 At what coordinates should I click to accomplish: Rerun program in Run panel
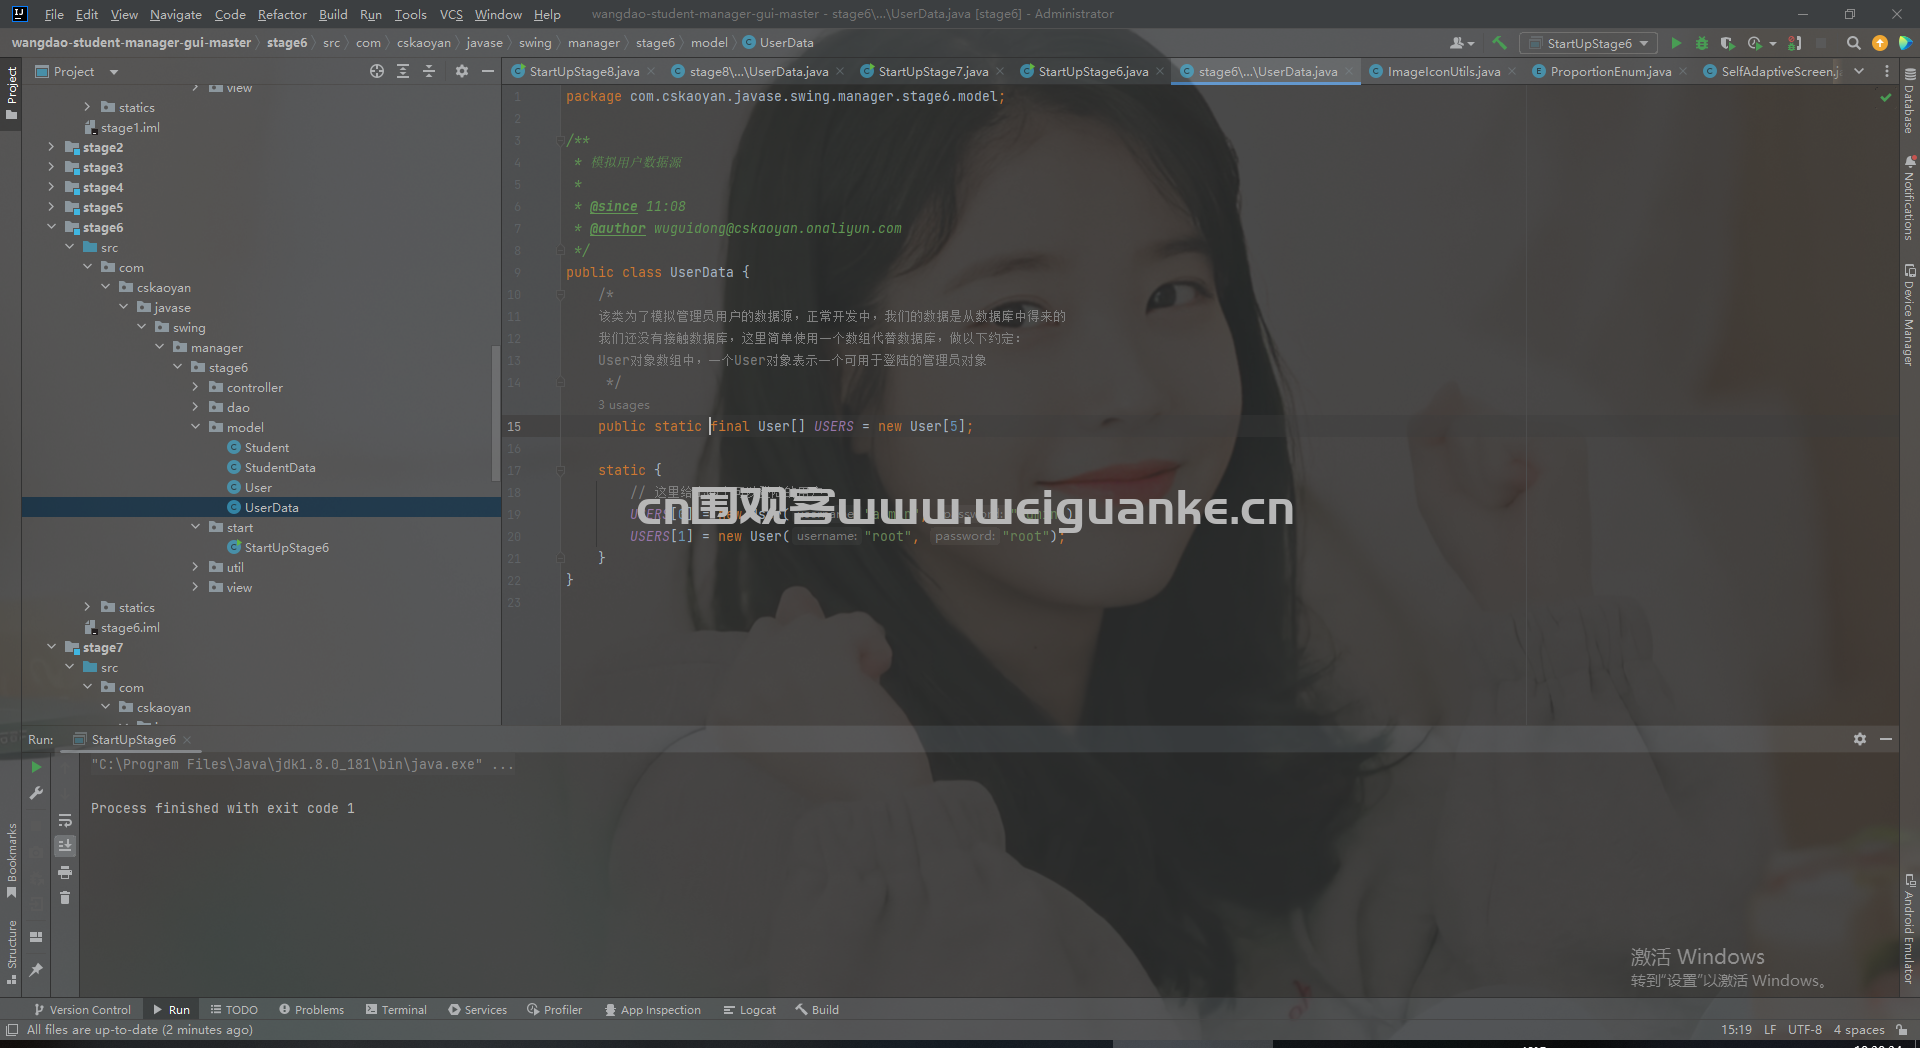coord(36,767)
